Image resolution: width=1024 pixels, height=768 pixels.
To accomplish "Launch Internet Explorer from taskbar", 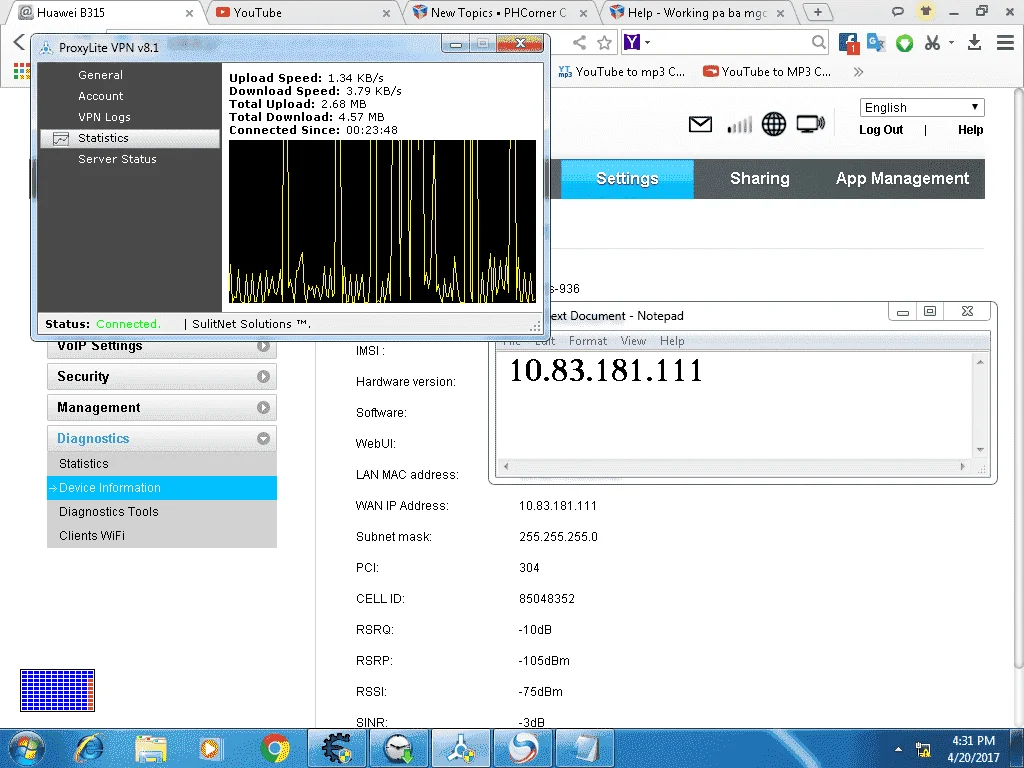I will 89,748.
